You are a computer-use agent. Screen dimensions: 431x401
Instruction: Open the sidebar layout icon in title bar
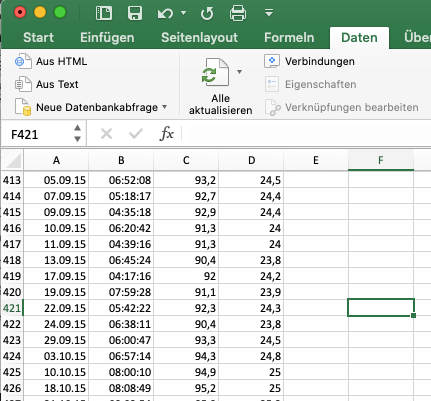click(x=104, y=13)
